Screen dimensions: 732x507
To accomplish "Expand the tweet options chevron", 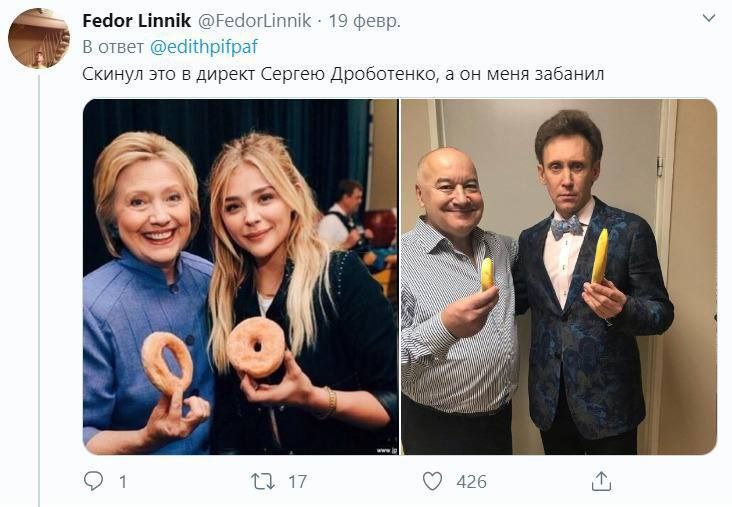I will click(708, 19).
